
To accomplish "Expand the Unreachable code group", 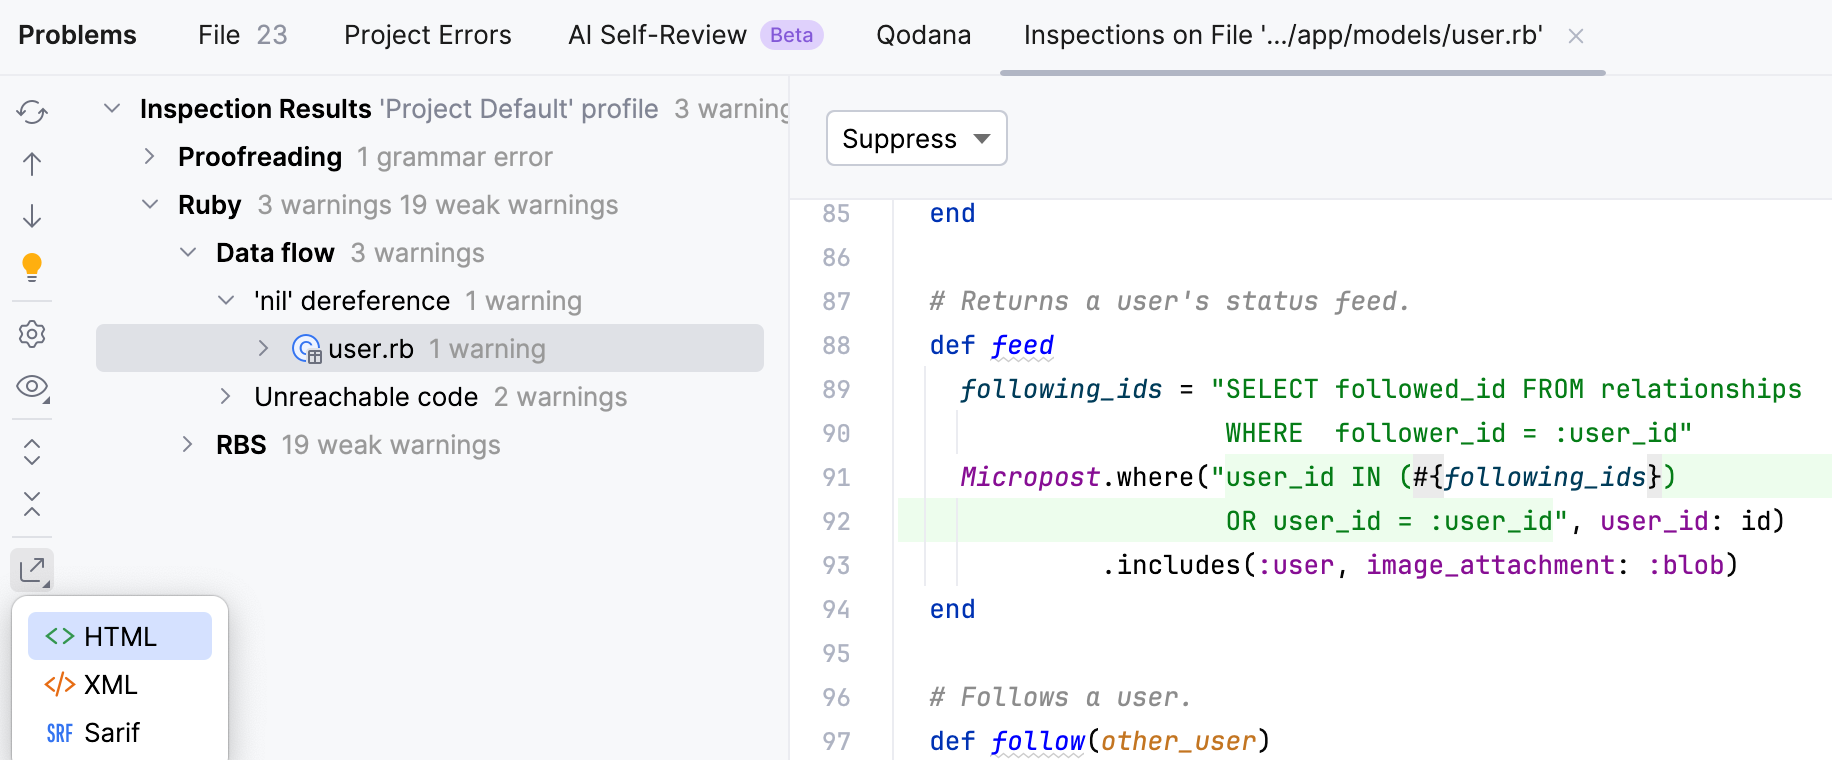I will (226, 397).
